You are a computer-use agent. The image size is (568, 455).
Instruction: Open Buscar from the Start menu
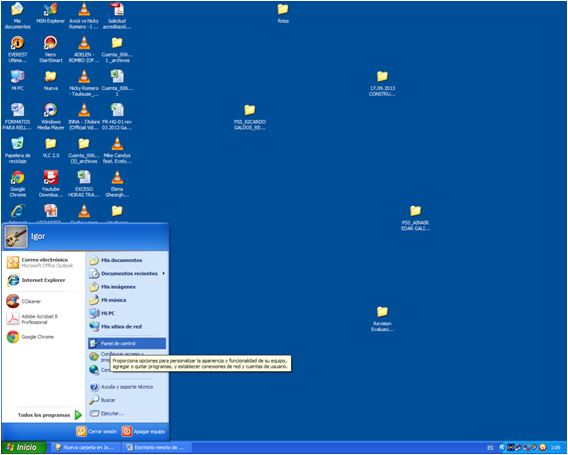[127, 400]
